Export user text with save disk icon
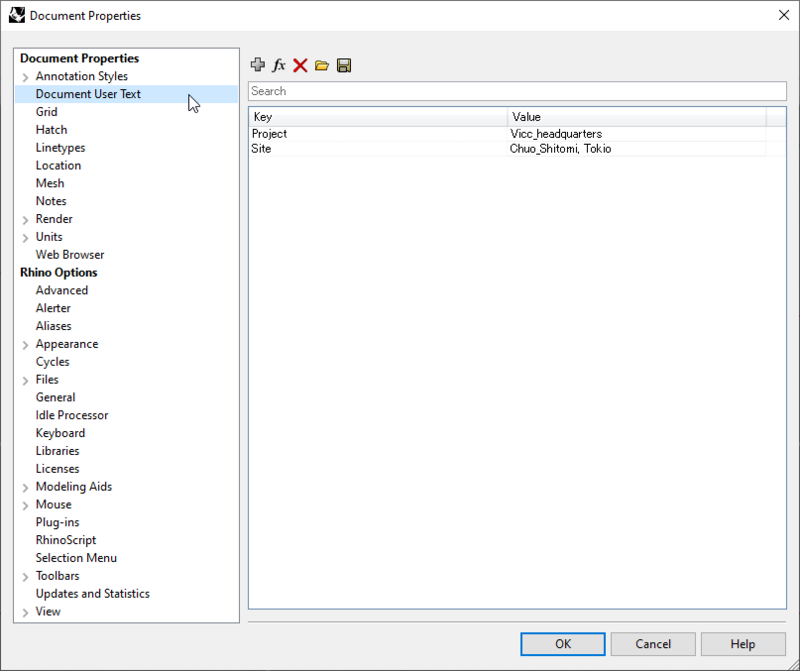 344,65
